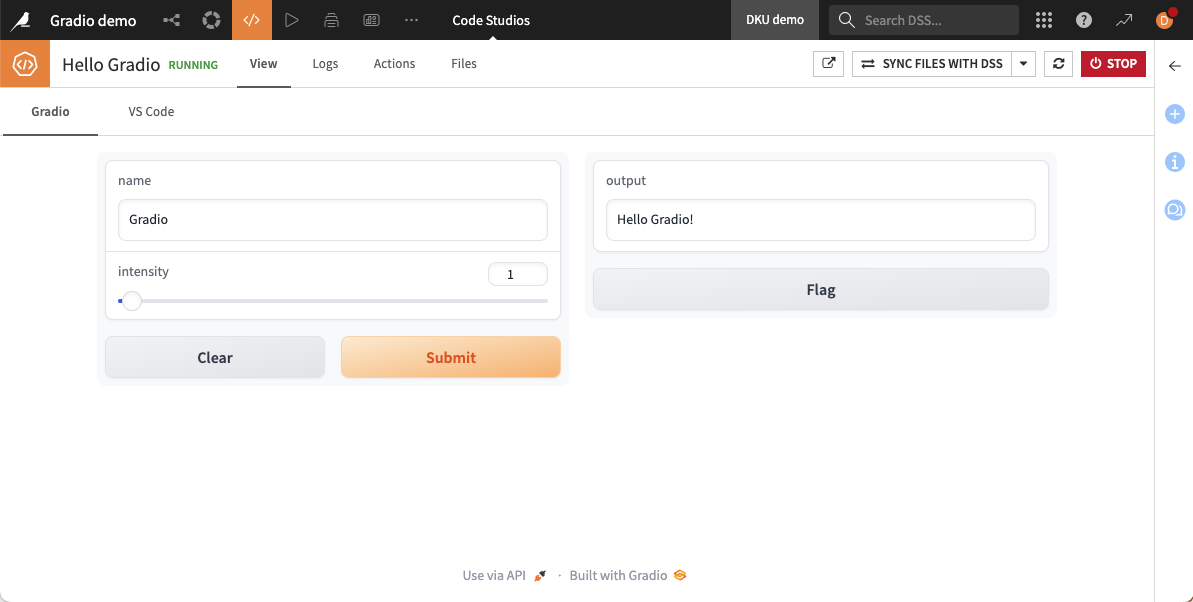1193x602 pixels.
Task: Select the VS Code sub-tab
Action: [x=151, y=112]
